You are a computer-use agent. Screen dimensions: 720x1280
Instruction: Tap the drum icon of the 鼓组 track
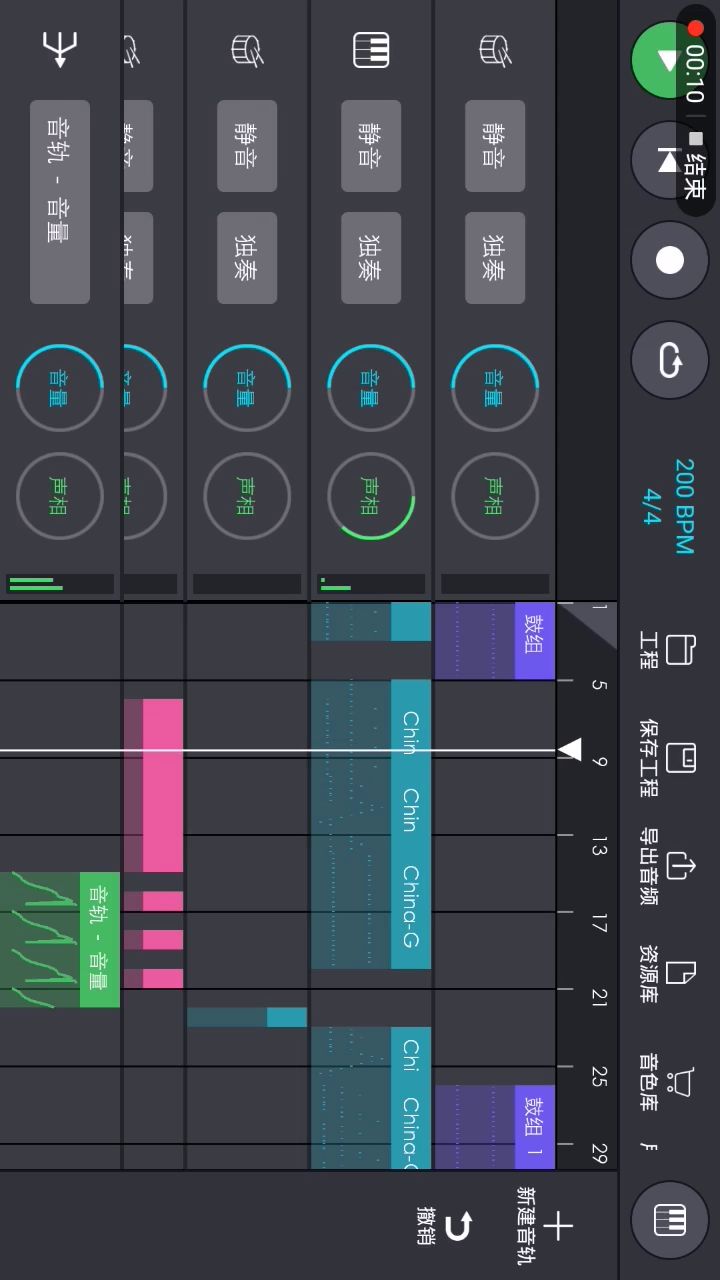point(494,50)
